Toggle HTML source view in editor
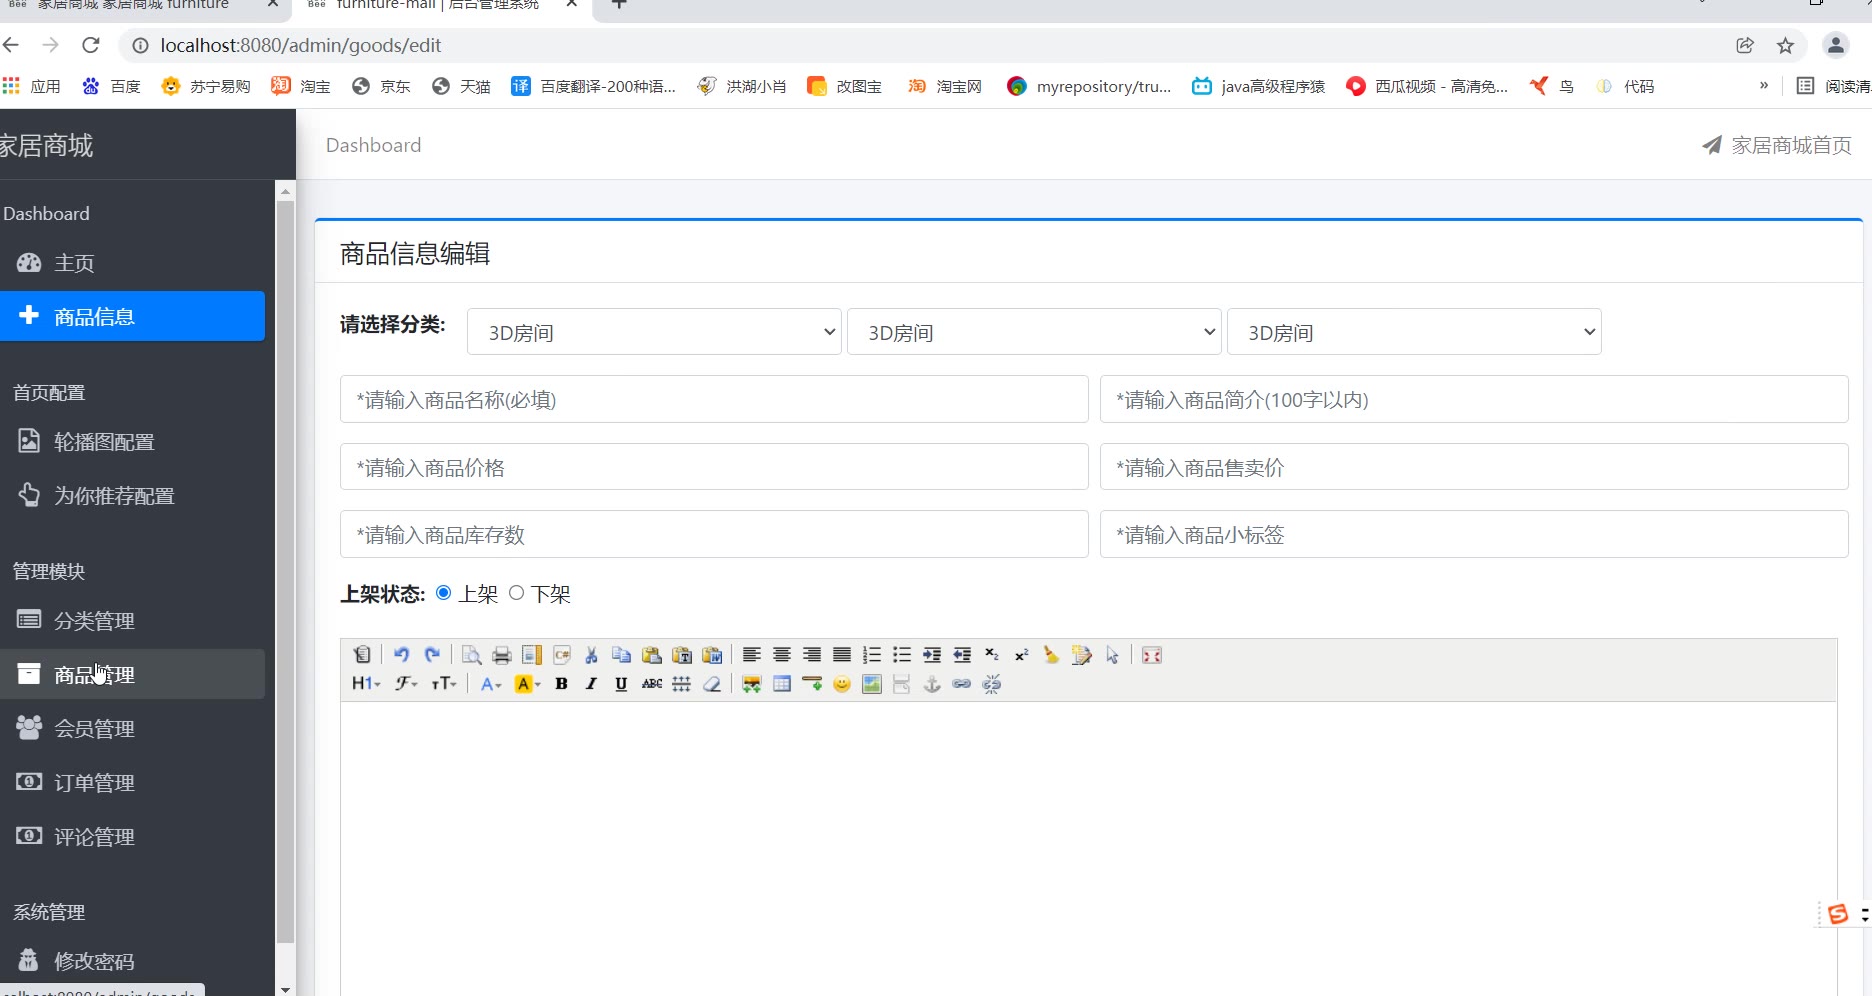The height and width of the screenshot is (996, 1872). (362, 655)
